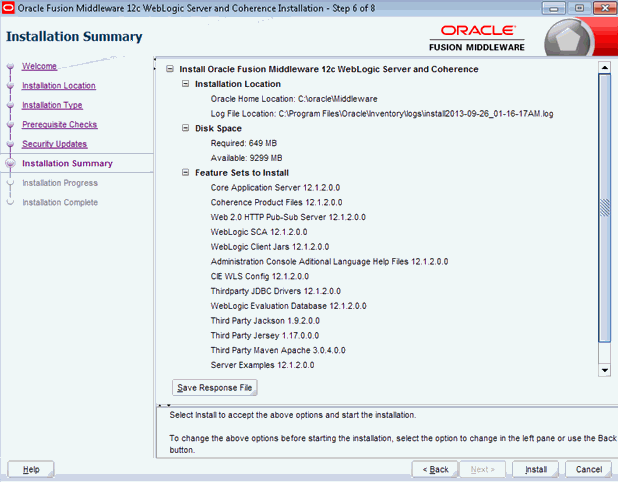The image size is (618, 482).
Task: Collapse the Feature Sets to Install section
Action: [185, 173]
